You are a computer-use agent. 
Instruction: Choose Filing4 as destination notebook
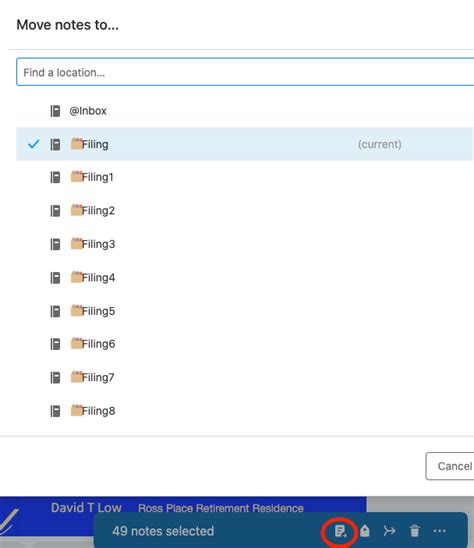pos(245,277)
